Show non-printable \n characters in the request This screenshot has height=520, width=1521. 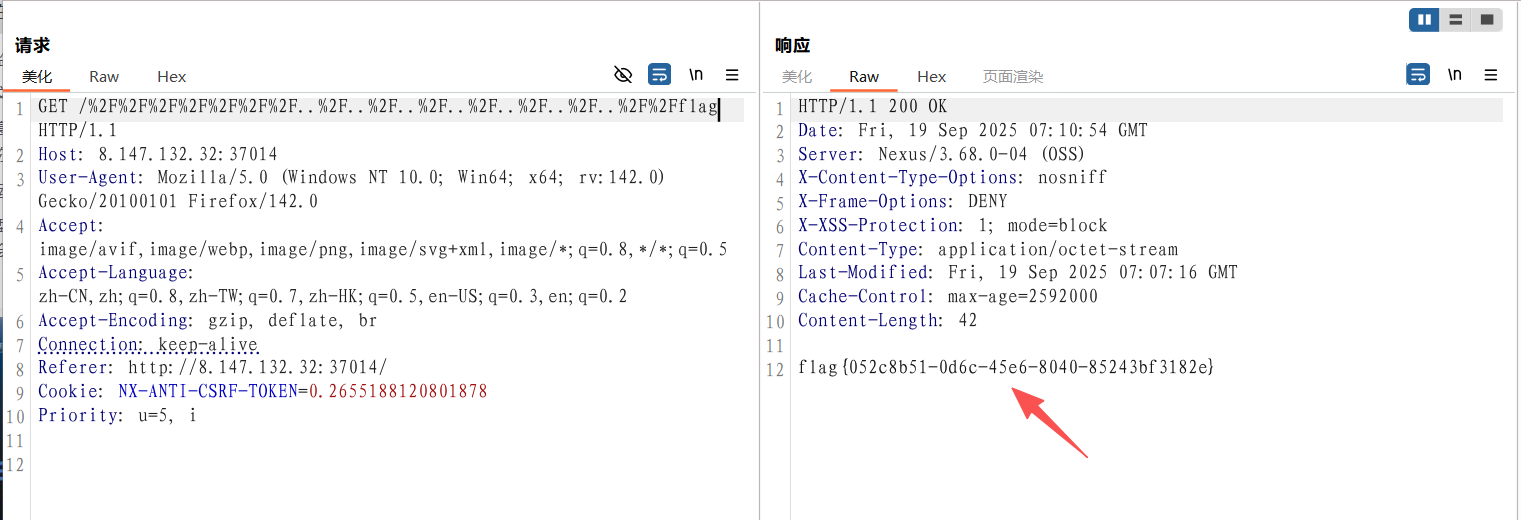point(696,75)
